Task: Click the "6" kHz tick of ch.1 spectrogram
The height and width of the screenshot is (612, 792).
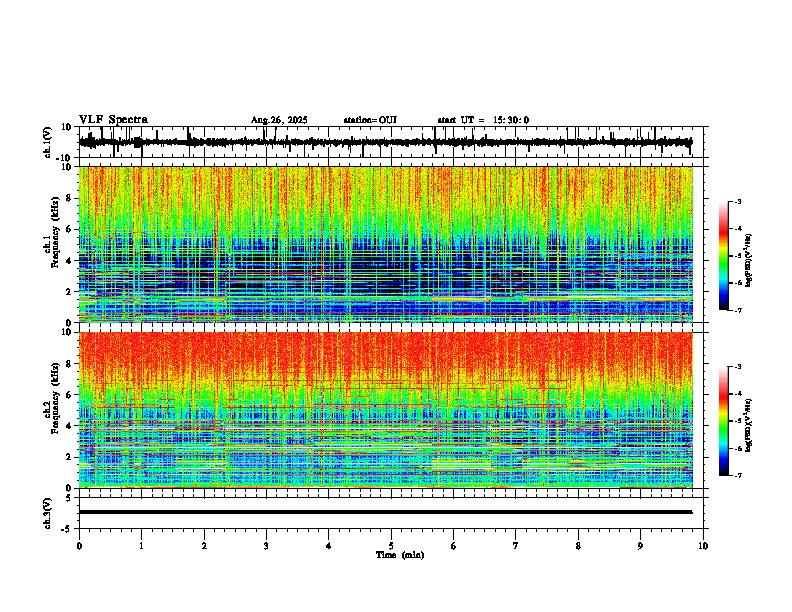Action: [x=69, y=229]
